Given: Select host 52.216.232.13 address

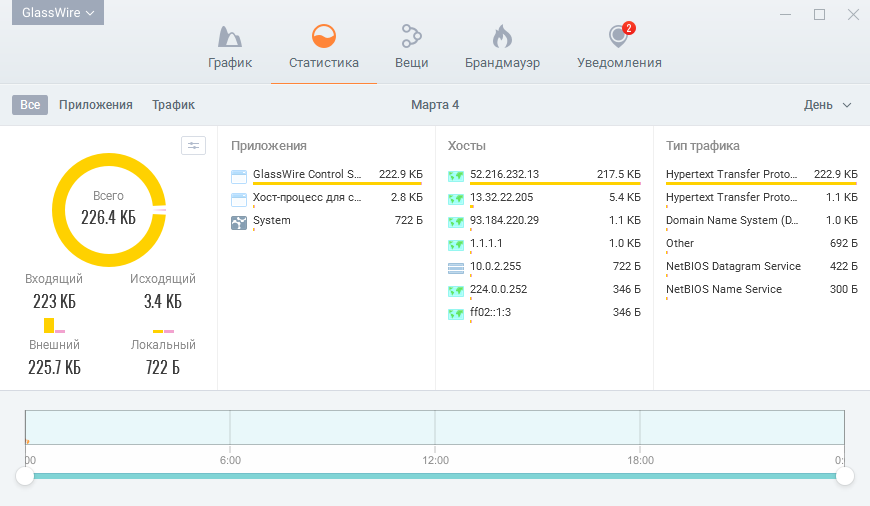Looking at the screenshot, I should click(504, 174).
